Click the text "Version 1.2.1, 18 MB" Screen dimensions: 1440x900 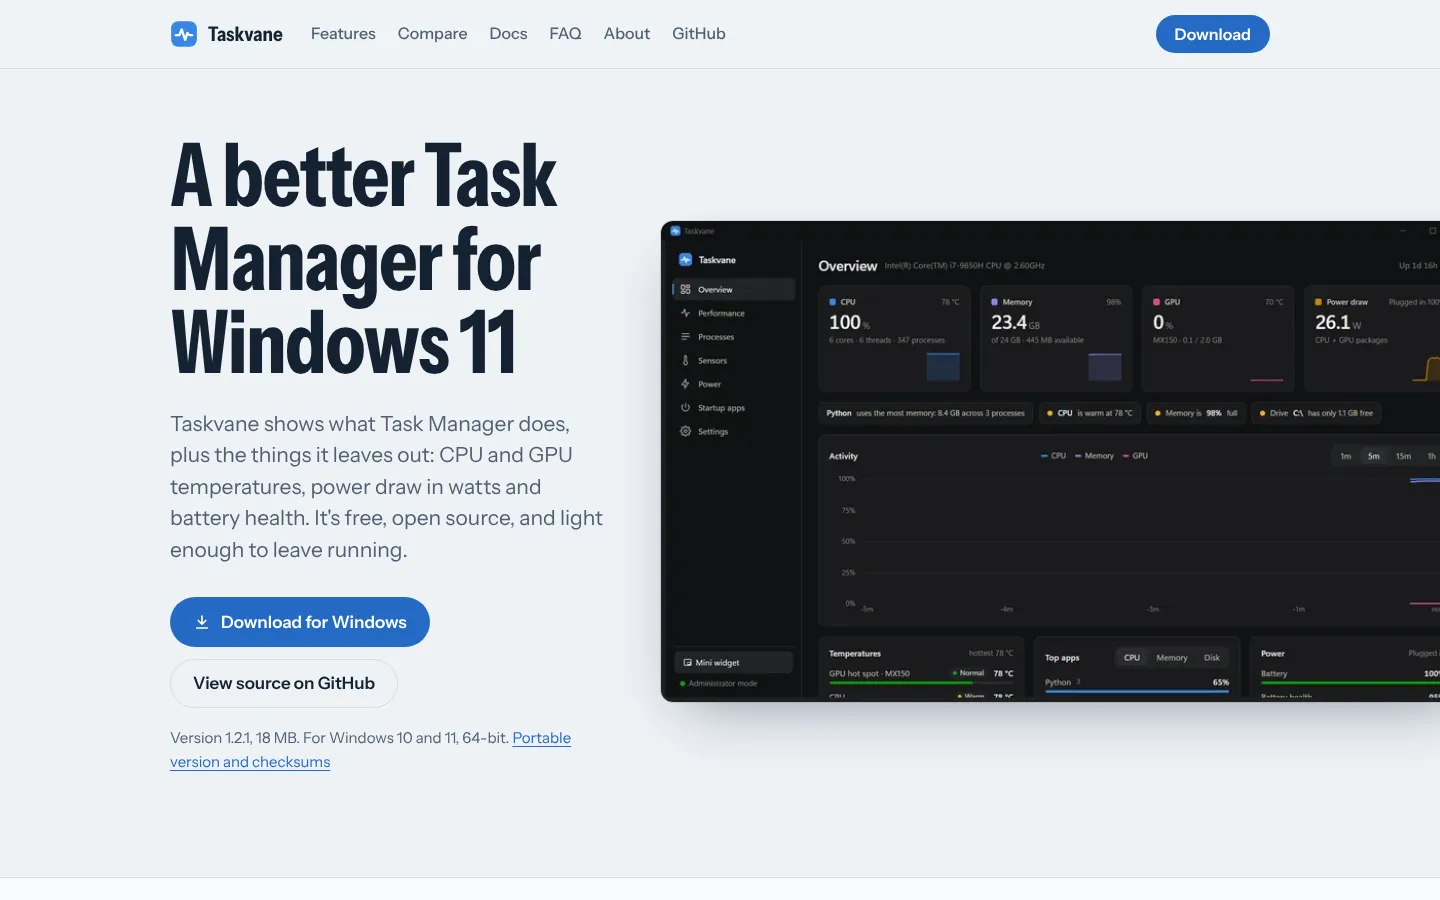pyautogui.click(x=234, y=738)
